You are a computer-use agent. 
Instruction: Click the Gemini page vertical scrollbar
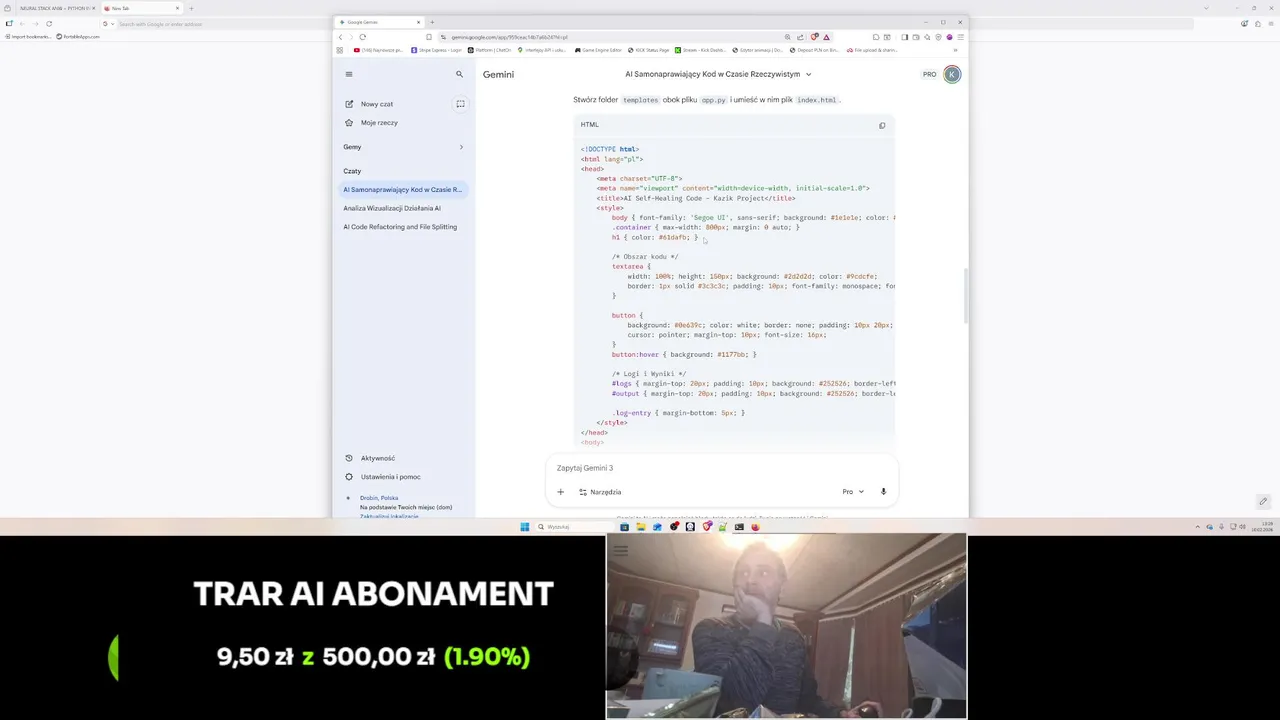[965, 295]
